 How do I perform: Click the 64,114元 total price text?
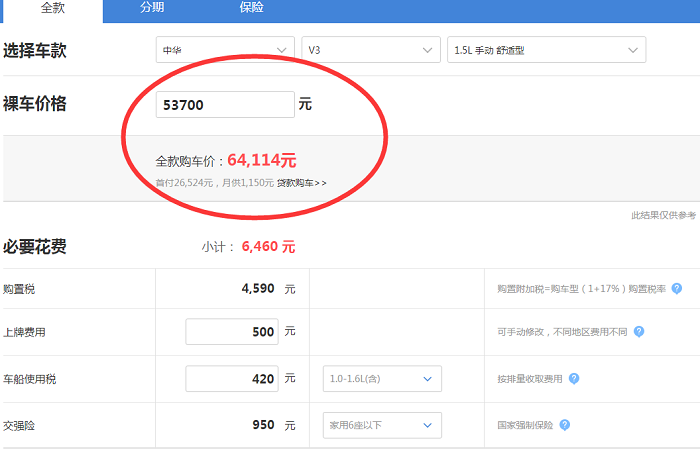click(x=262, y=160)
